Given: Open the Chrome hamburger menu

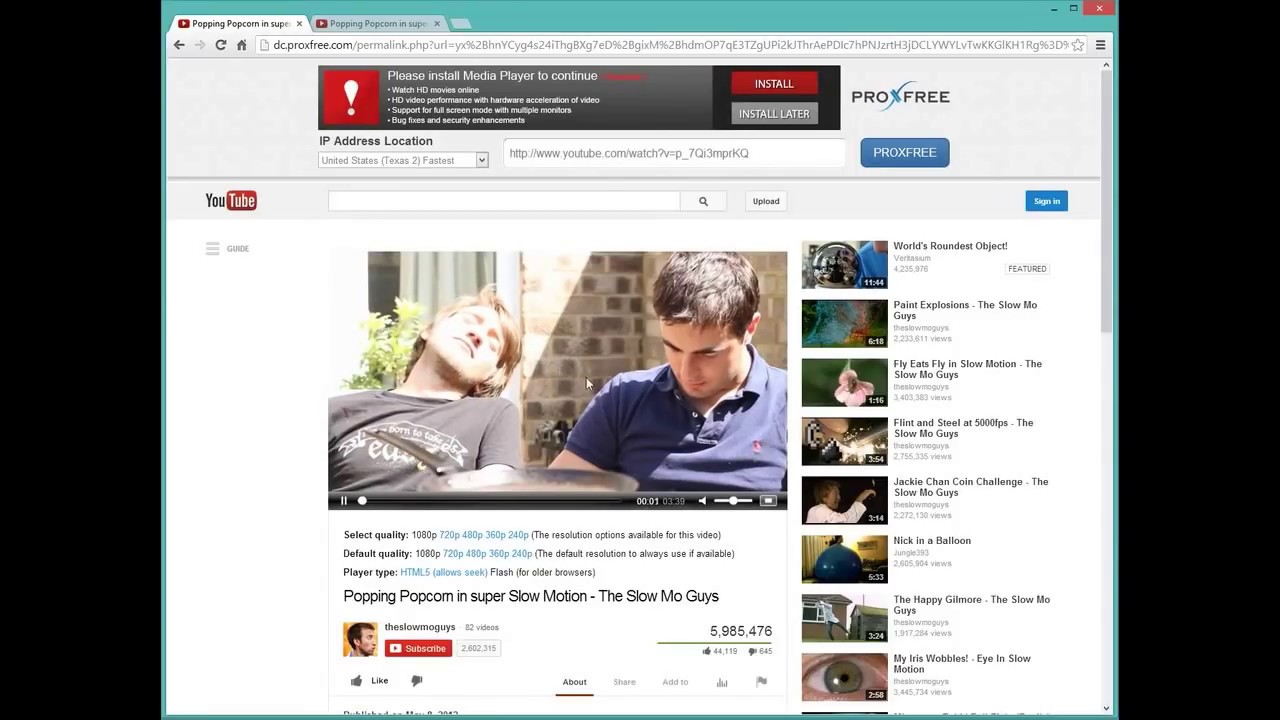Looking at the screenshot, I should tap(1100, 45).
